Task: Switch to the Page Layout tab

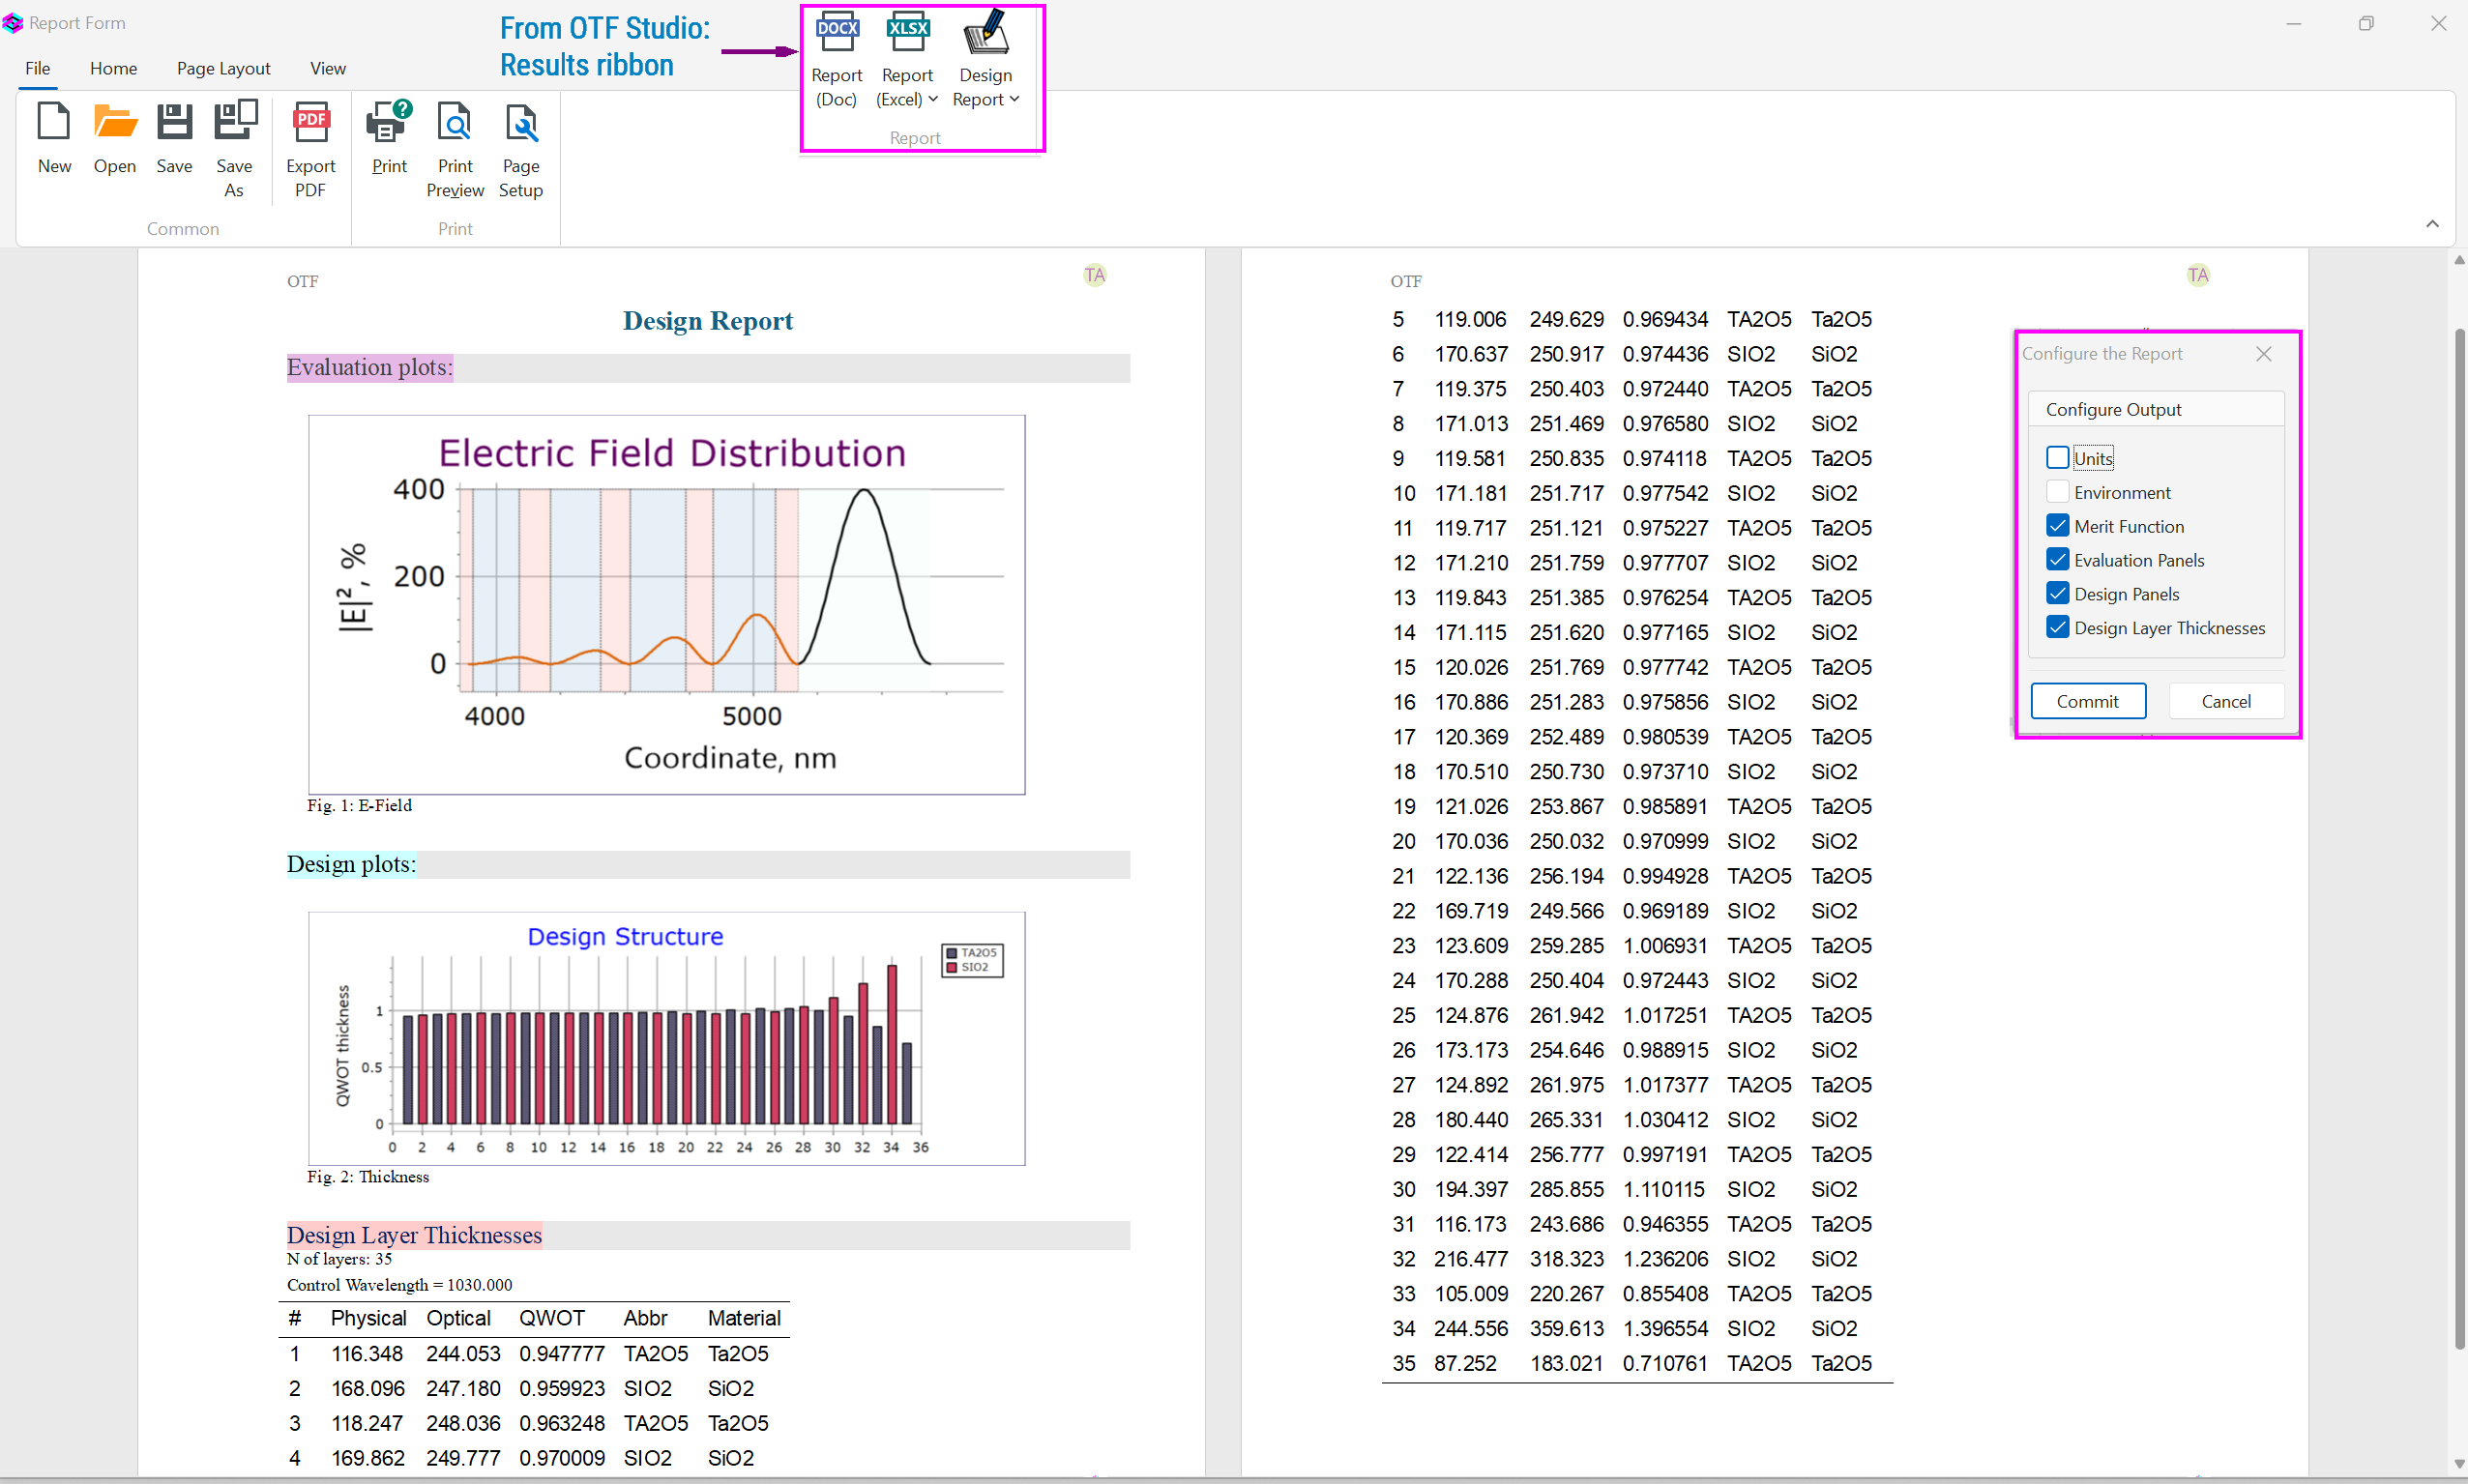Action: 224,68
